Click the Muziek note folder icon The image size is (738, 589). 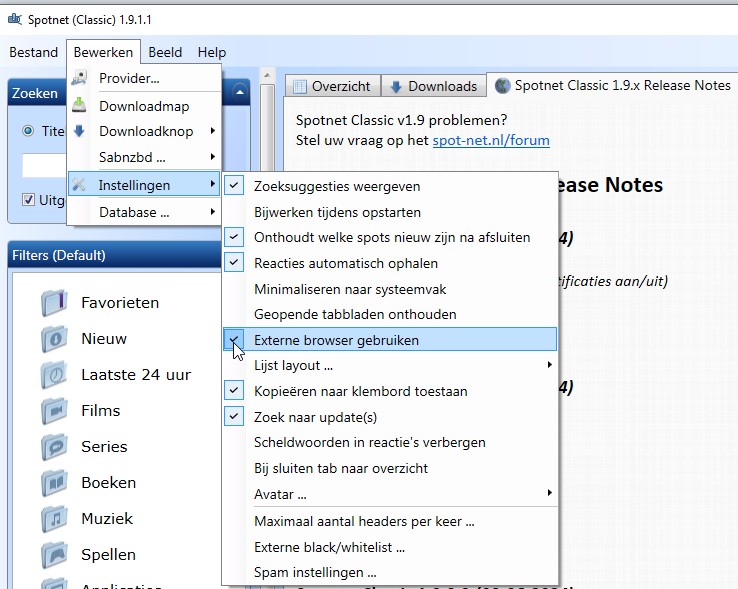(x=54, y=519)
